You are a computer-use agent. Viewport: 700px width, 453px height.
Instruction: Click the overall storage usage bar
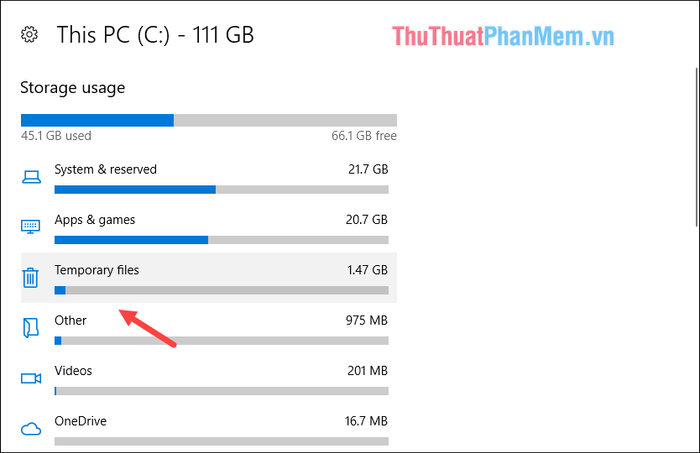[208, 120]
